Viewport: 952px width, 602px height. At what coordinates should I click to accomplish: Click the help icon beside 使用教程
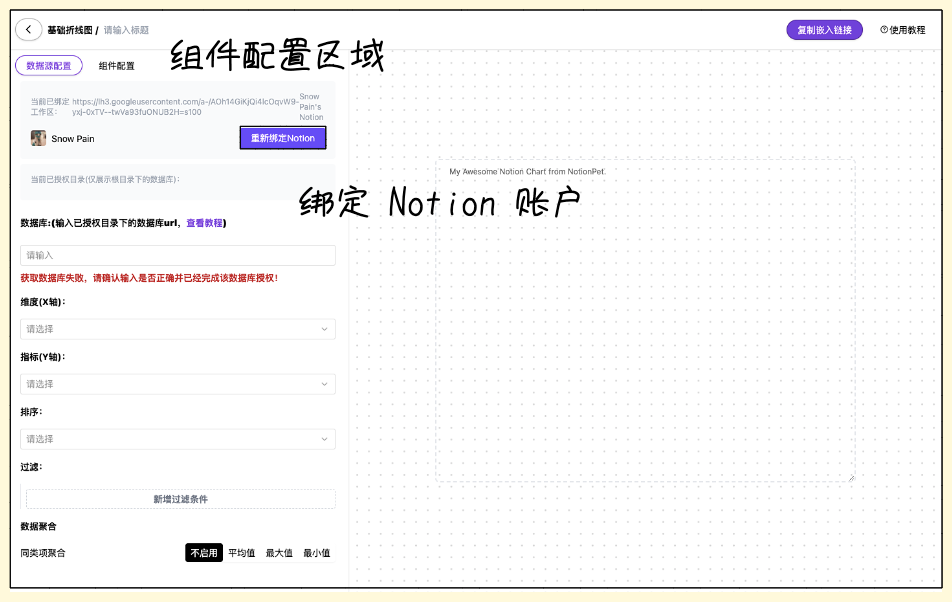[884, 30]
